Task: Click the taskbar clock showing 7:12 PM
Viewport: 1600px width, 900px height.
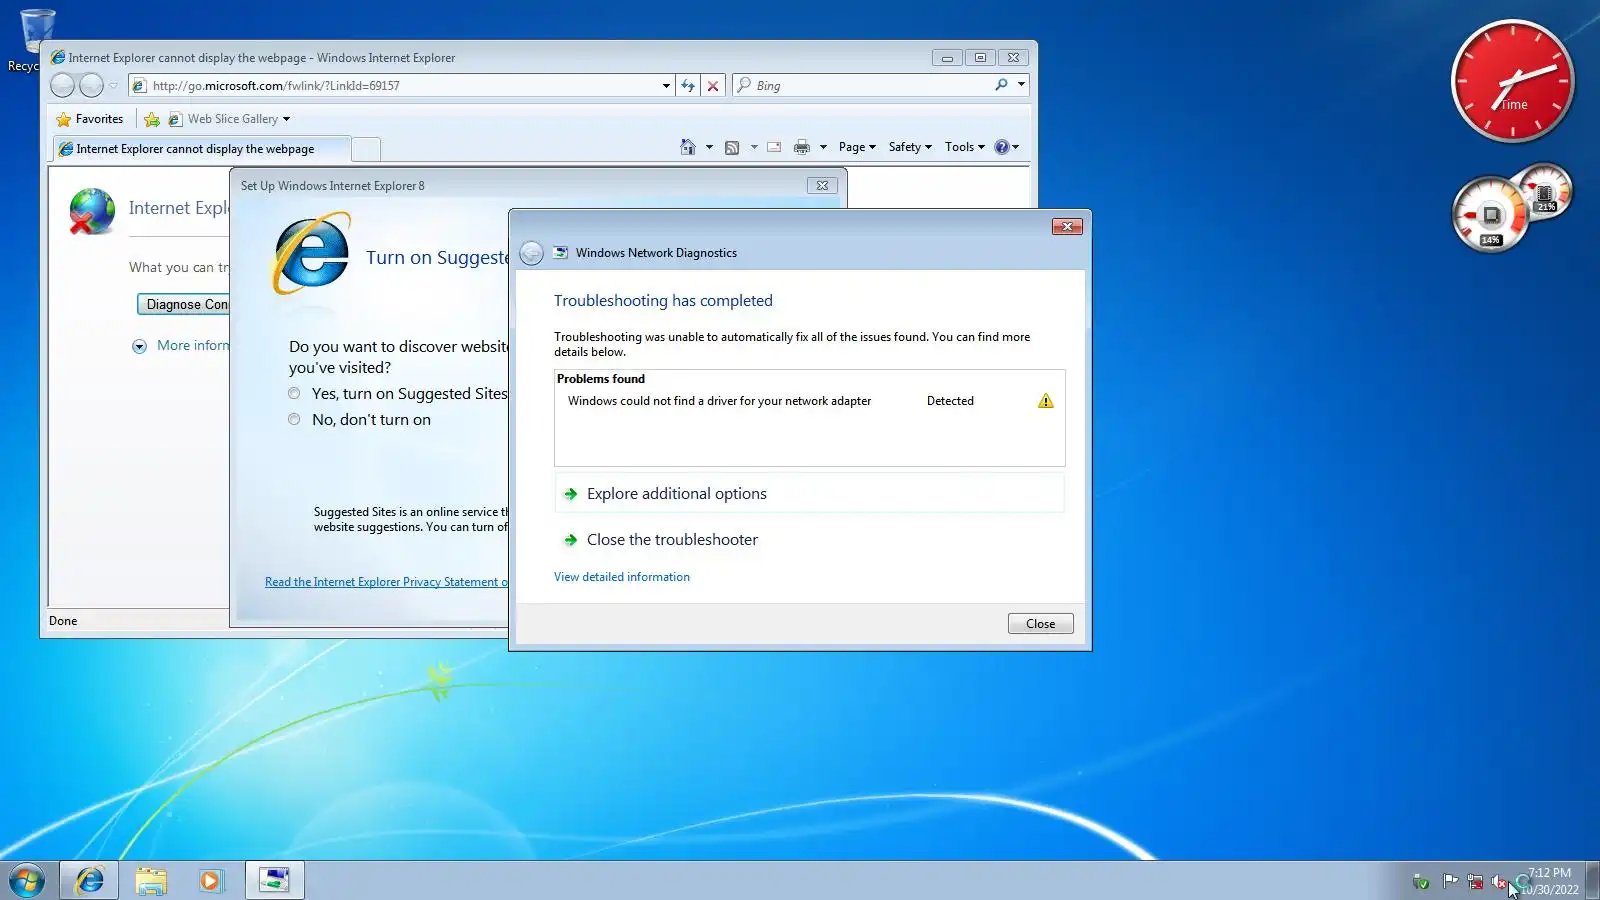Action: point(1549,881)
